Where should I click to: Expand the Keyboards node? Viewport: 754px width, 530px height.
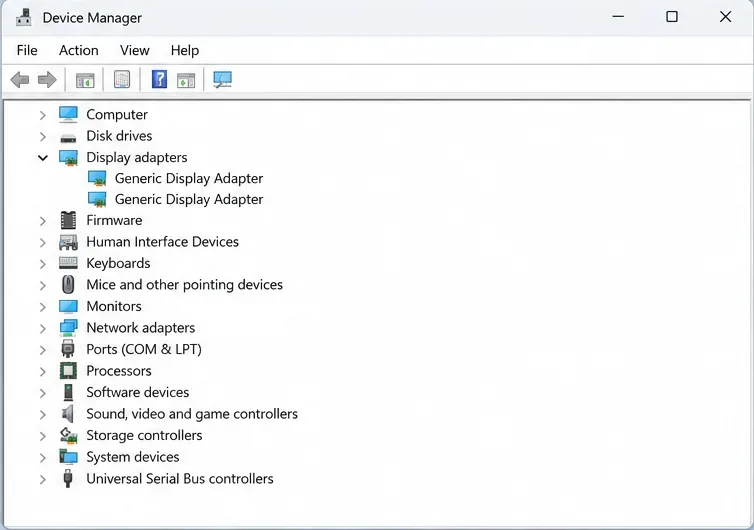(42, 264)
